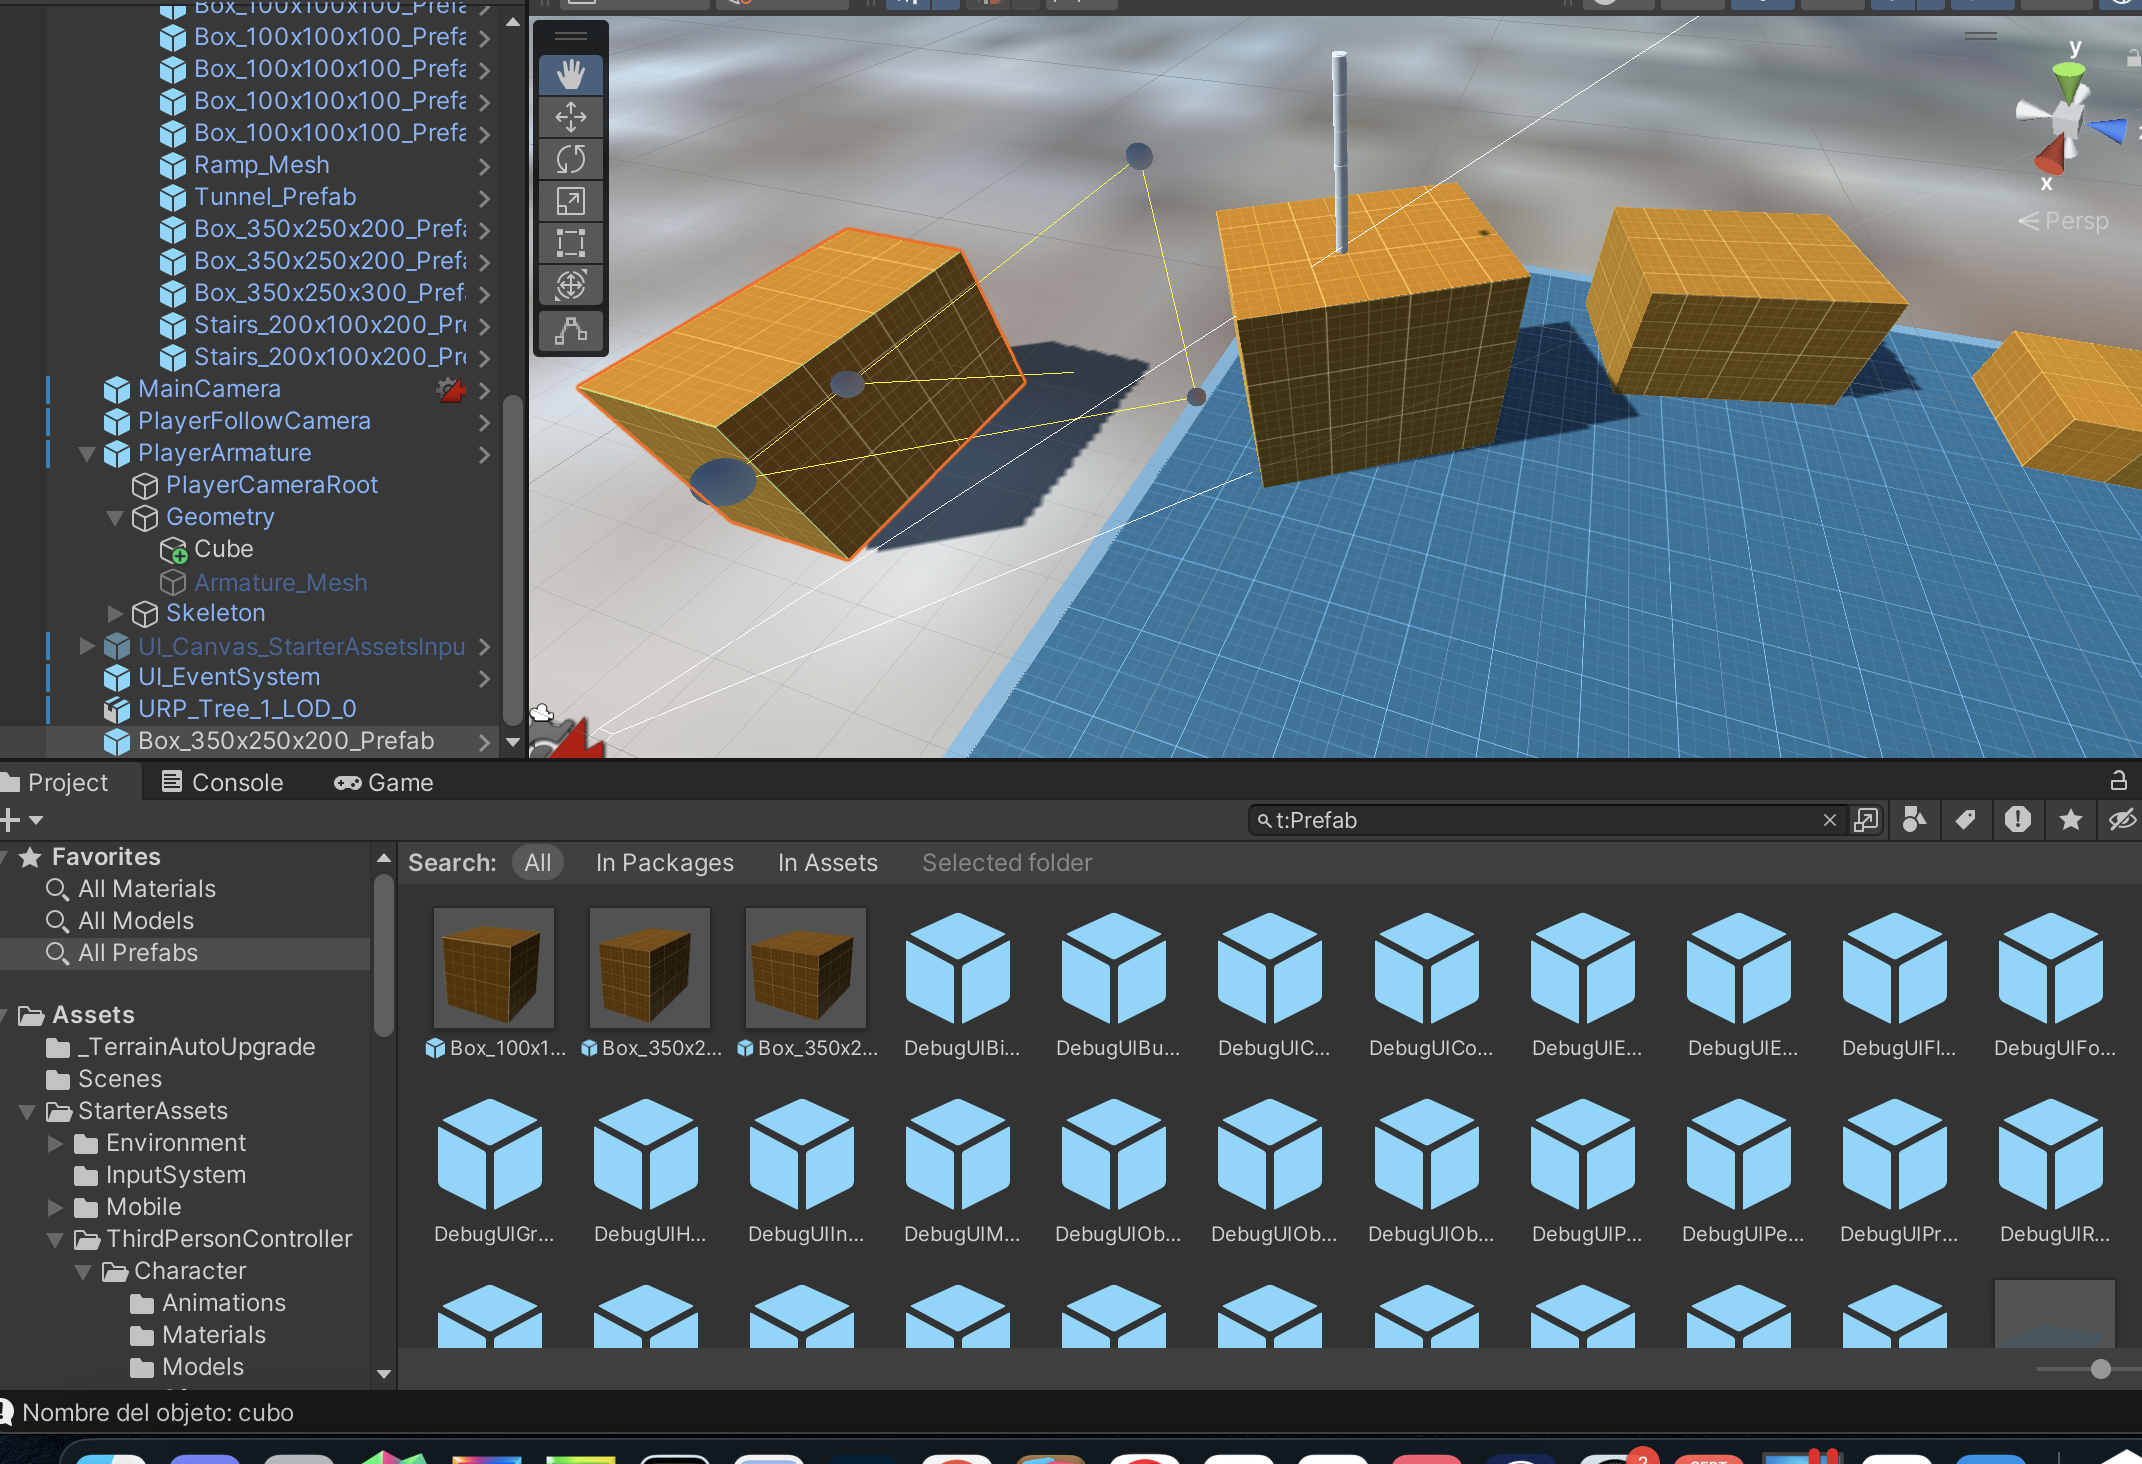
Task: Filter search to In Packages
Action: [x=664, y=863]
